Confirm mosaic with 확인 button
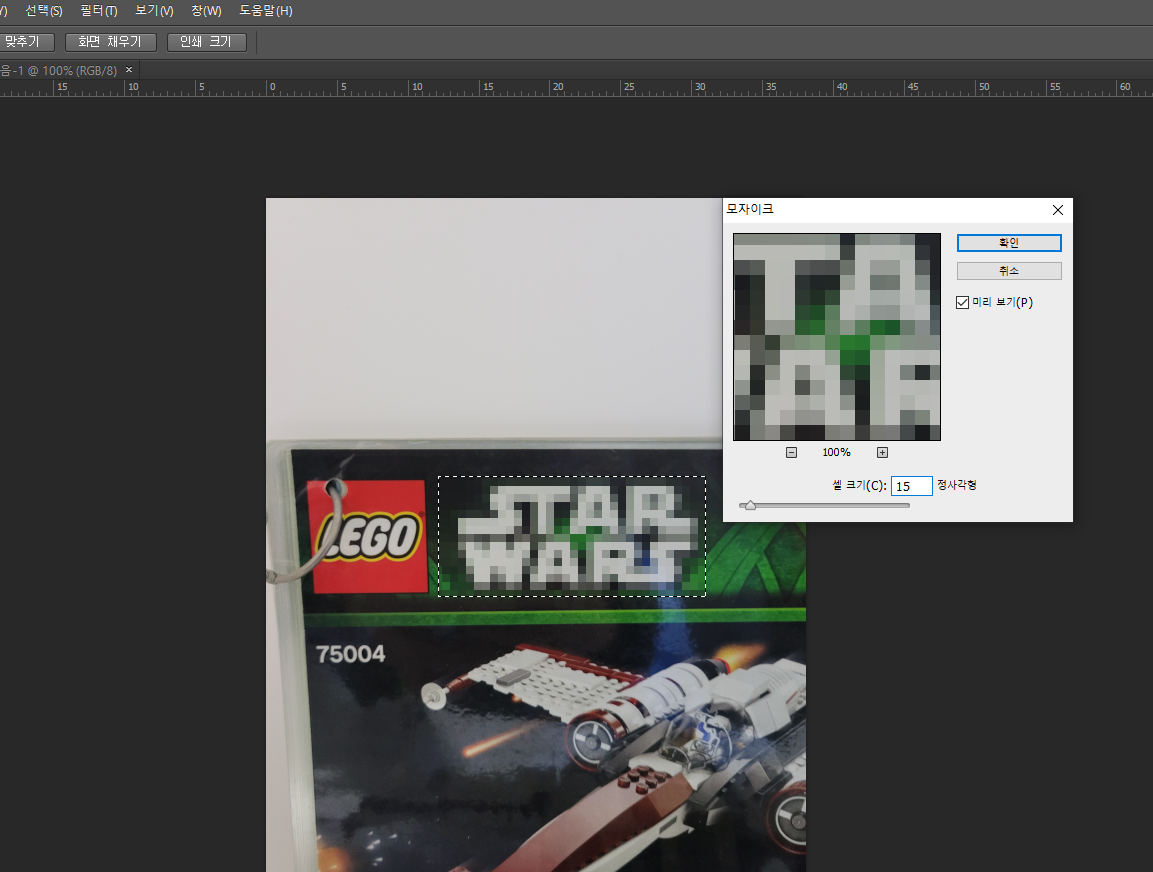This screenshot has width=1153, height=872. click(x=1008, y=243)
